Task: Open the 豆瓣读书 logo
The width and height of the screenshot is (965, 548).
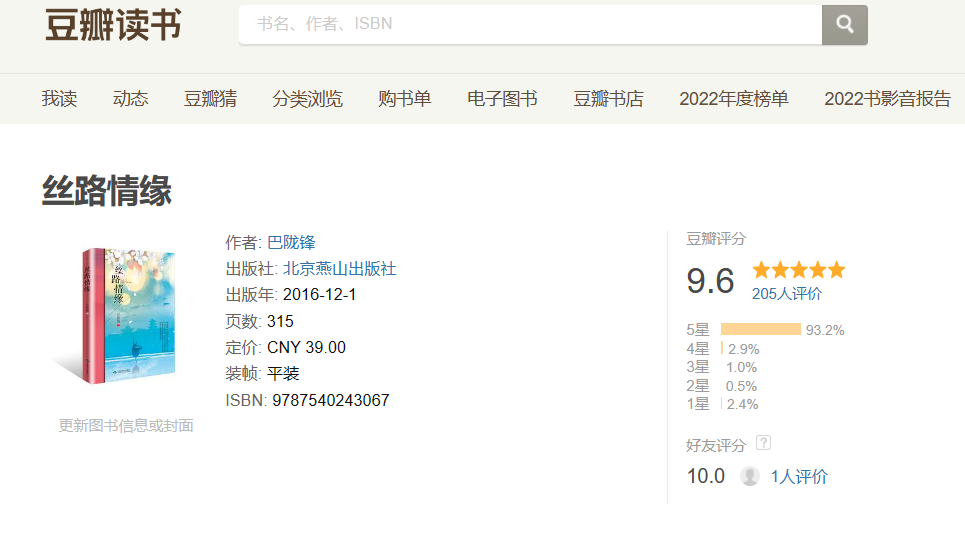Action: (113, 25)
